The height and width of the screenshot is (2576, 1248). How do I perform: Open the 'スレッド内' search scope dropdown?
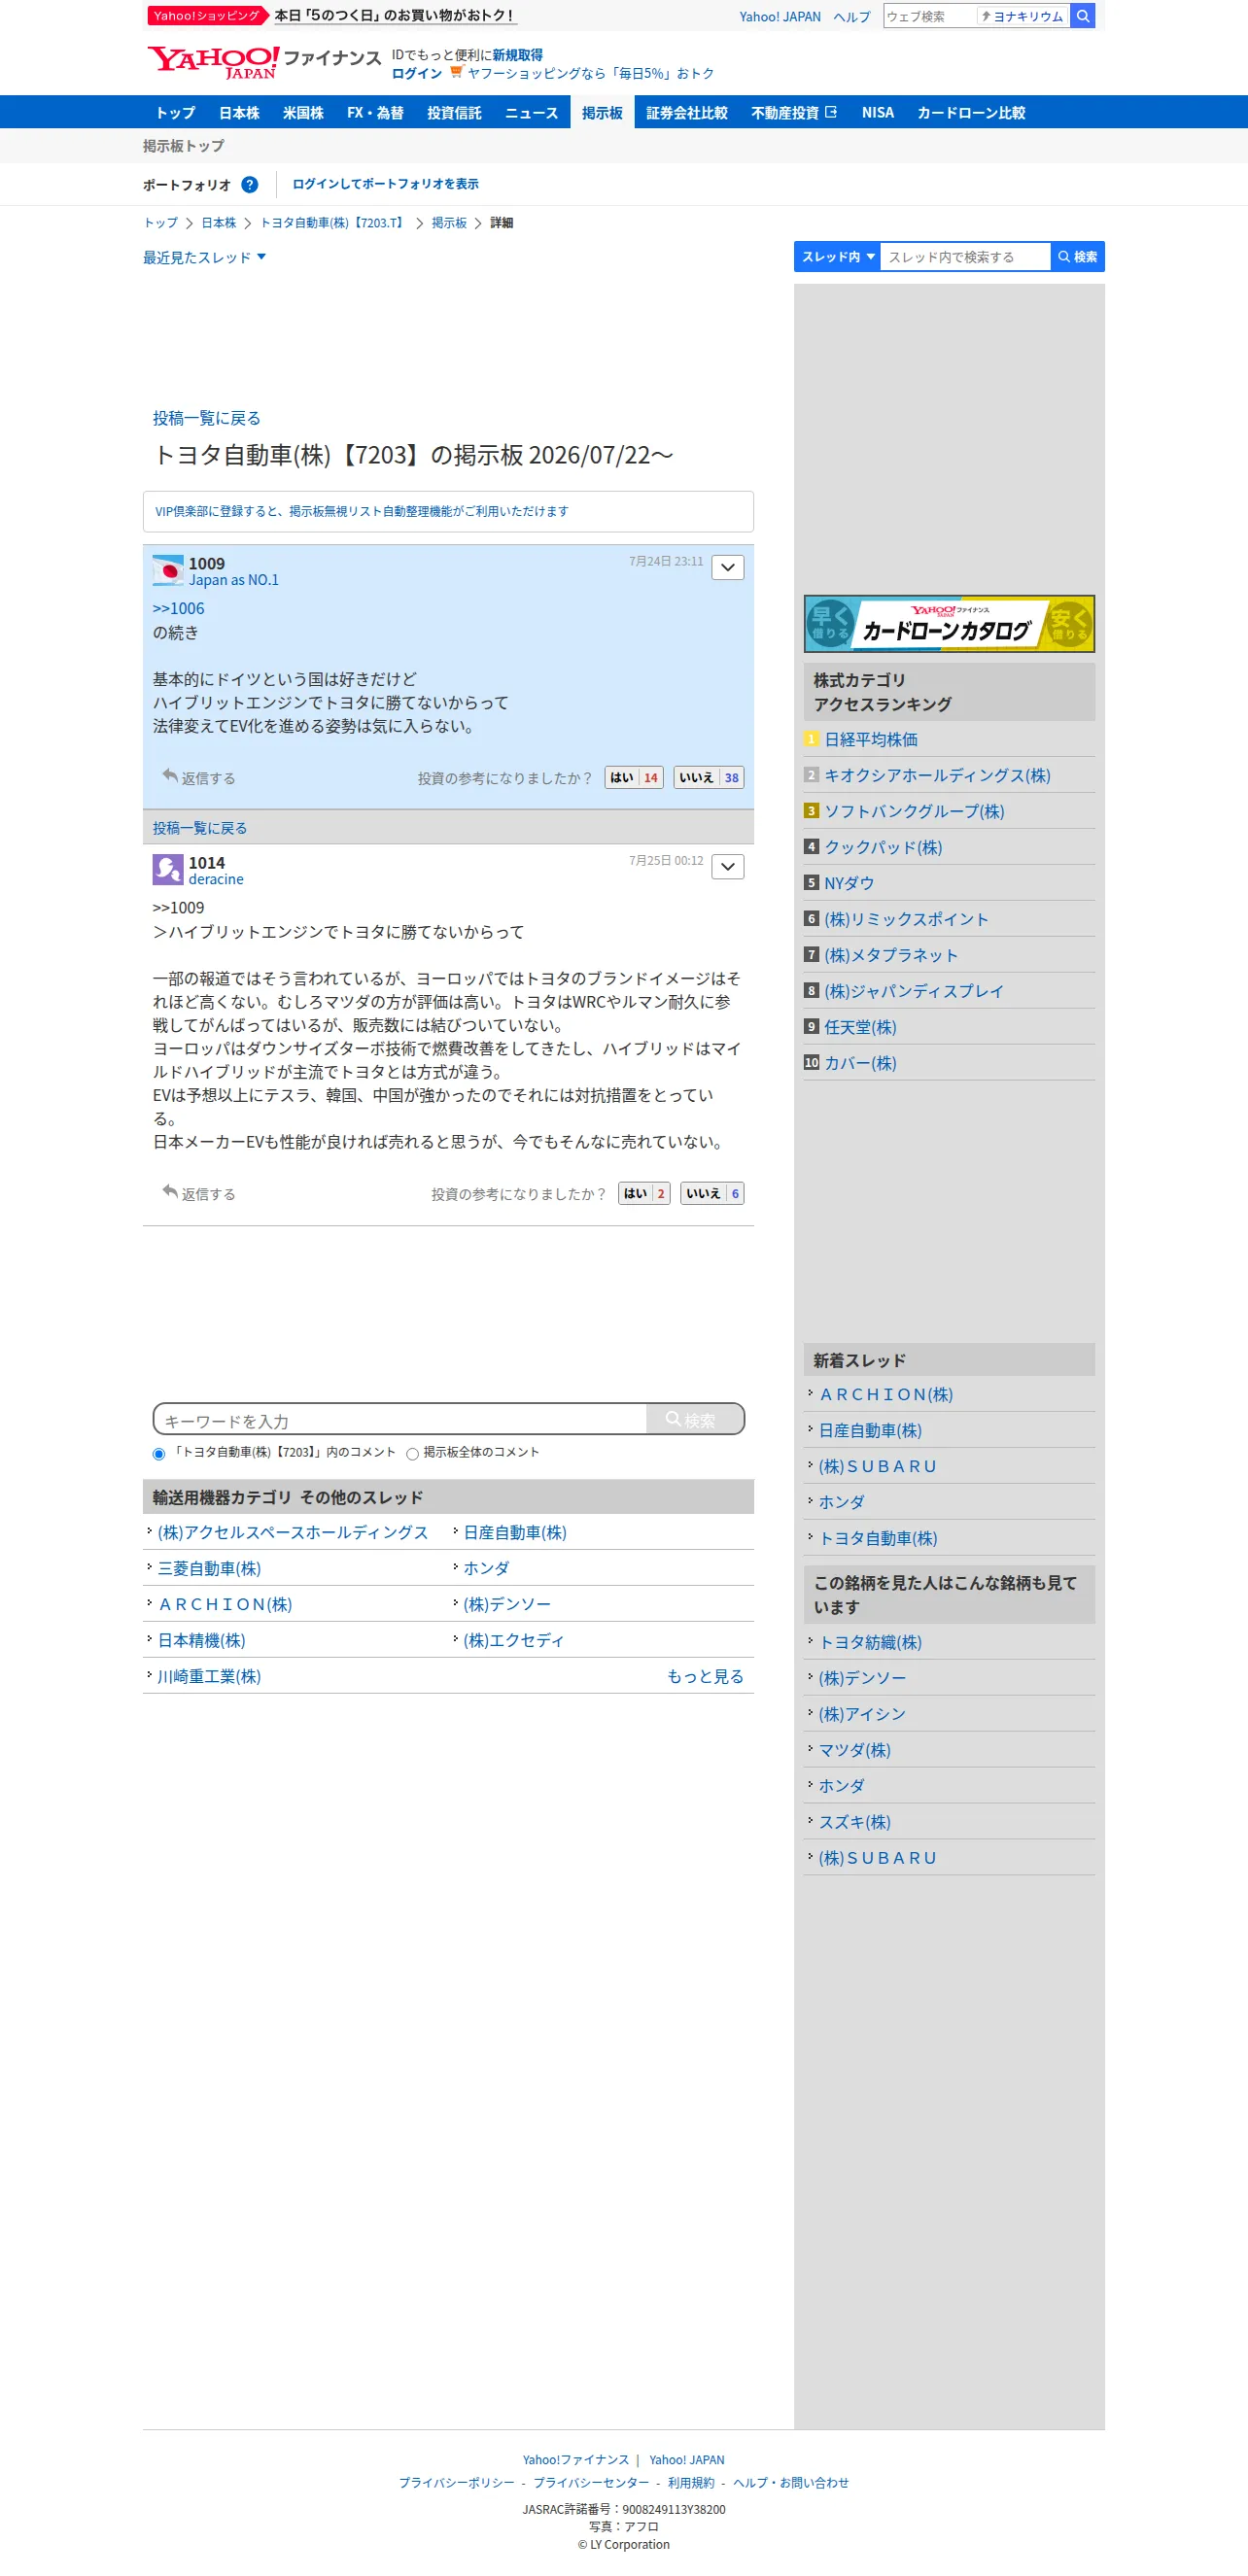click(838, 257)
